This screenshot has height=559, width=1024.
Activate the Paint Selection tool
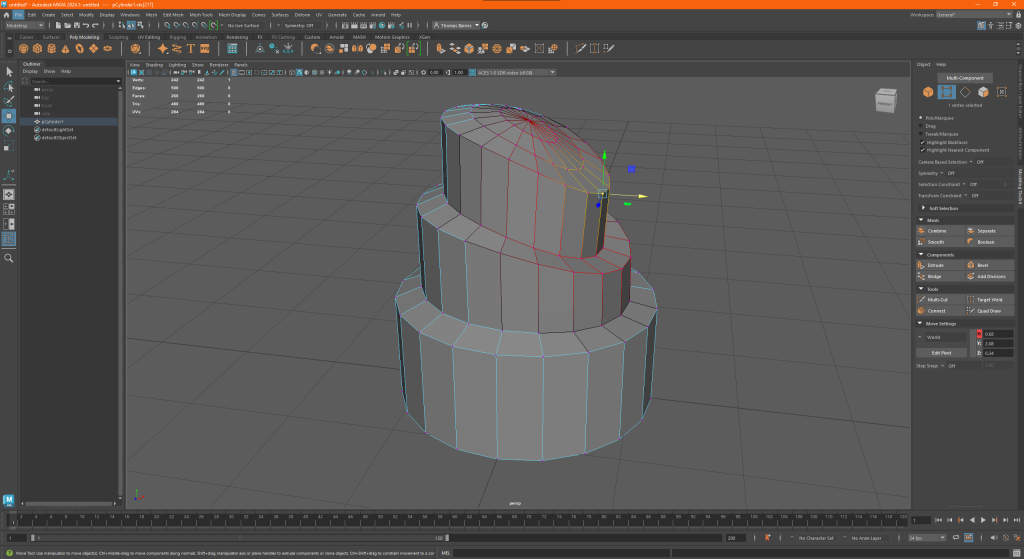tap(9, 100)
